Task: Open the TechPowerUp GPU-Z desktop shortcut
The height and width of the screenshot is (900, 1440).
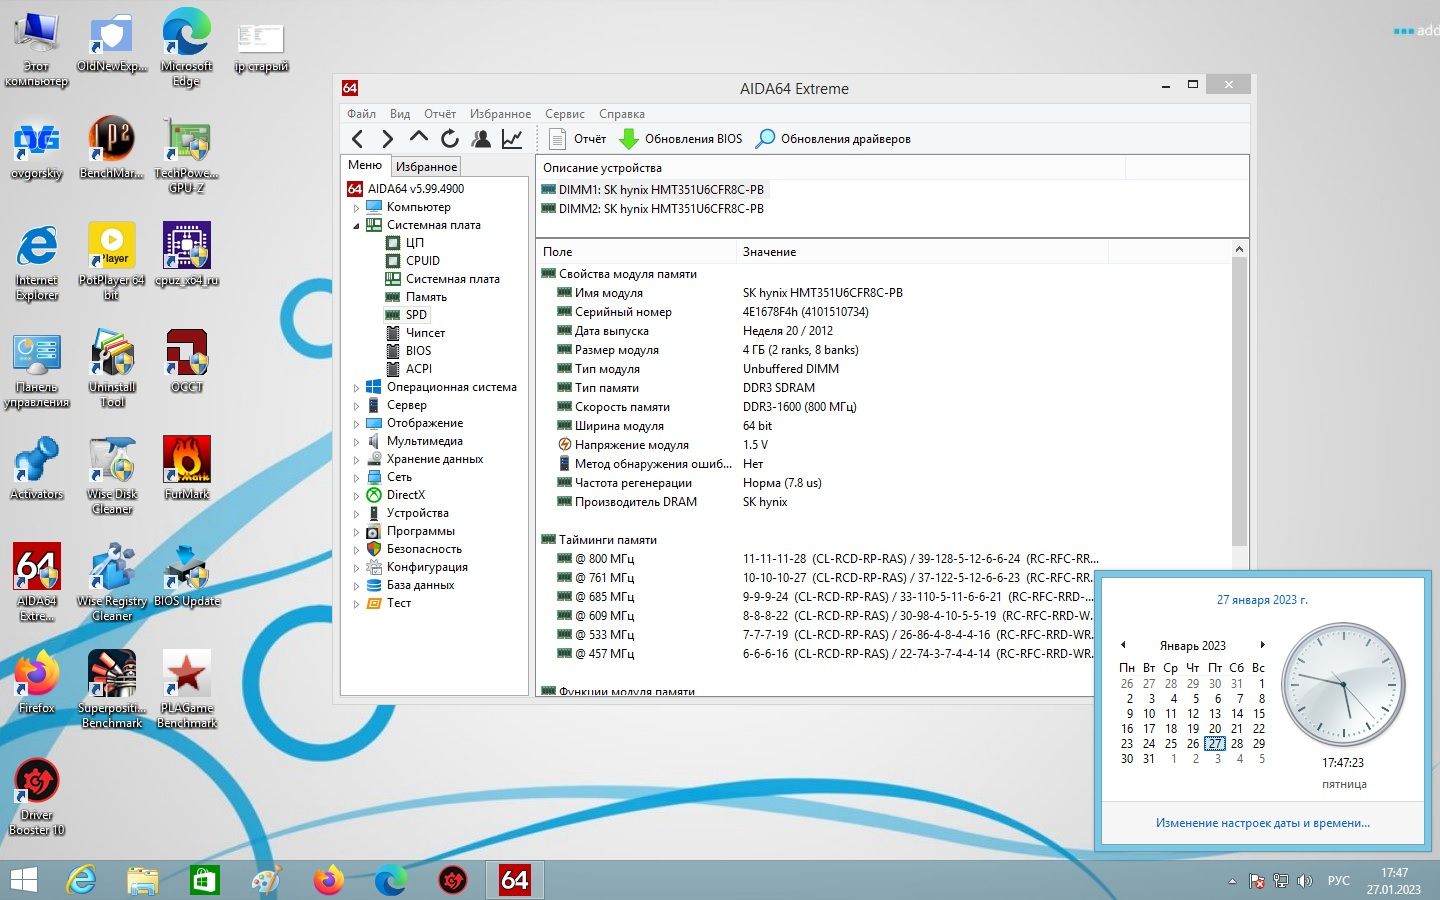Action: click(x=187, y=155)
